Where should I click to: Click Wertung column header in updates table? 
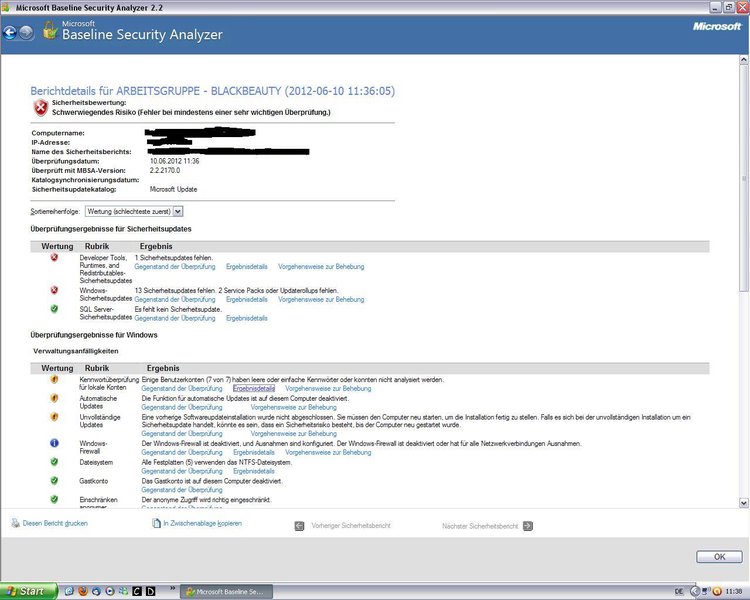click(57, 246)
